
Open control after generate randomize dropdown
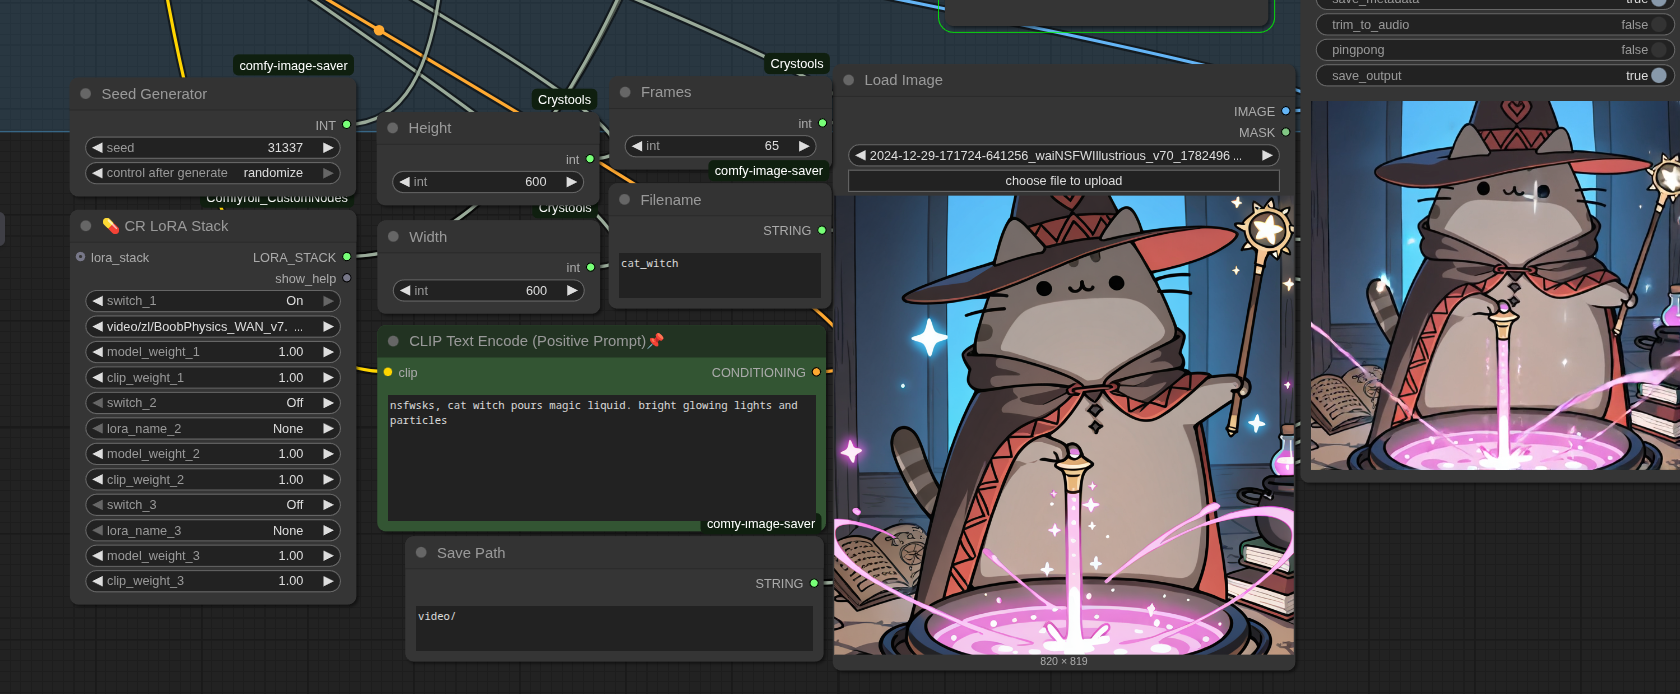[212, 173]
